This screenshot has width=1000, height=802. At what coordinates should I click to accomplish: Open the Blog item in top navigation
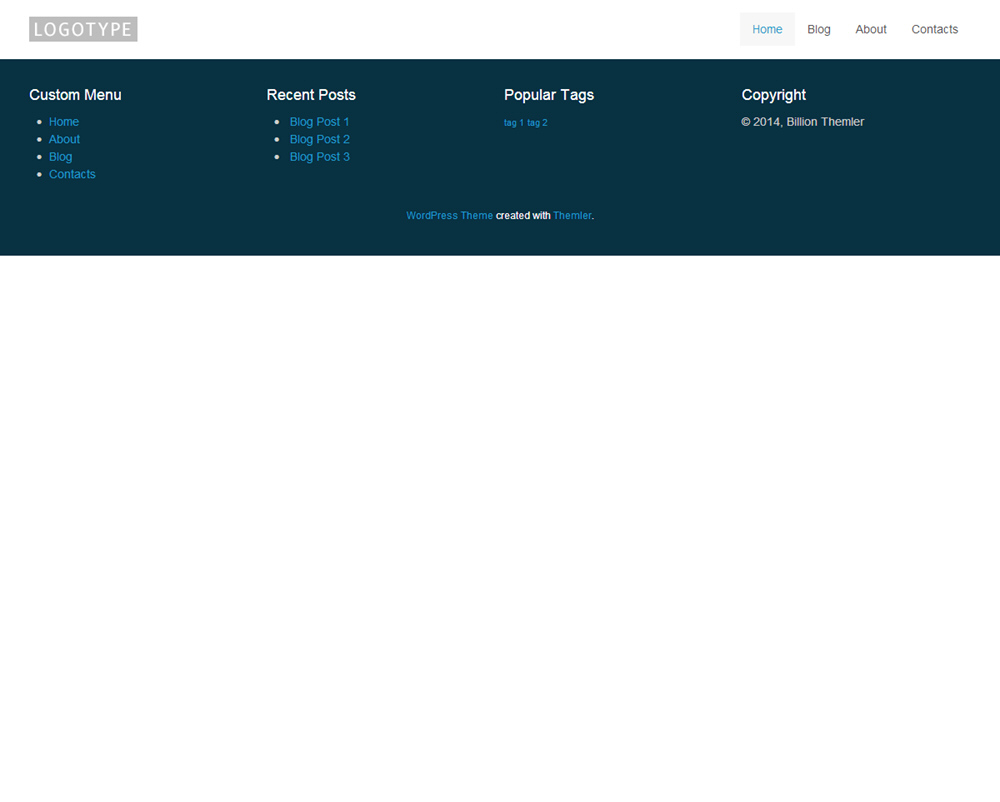[x=819, y=29]
